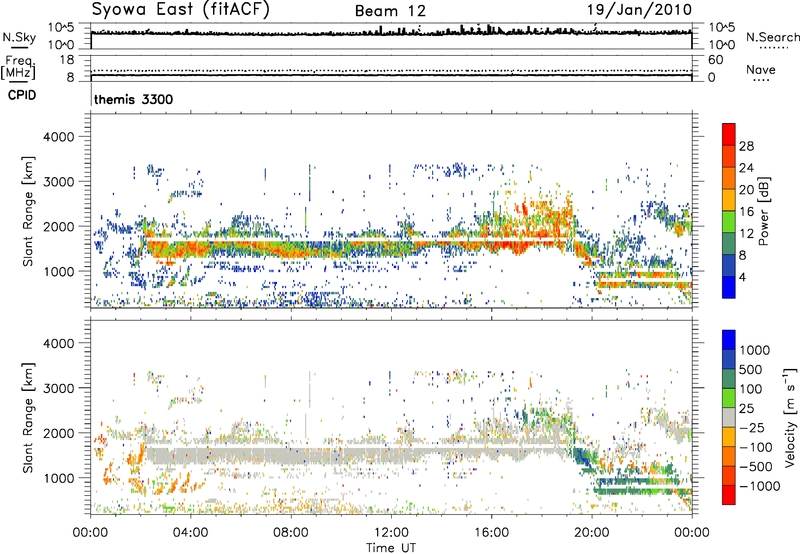Click the 'N.Sky' legend label
This screenshot has height=554, width=800.
[19, 37]
